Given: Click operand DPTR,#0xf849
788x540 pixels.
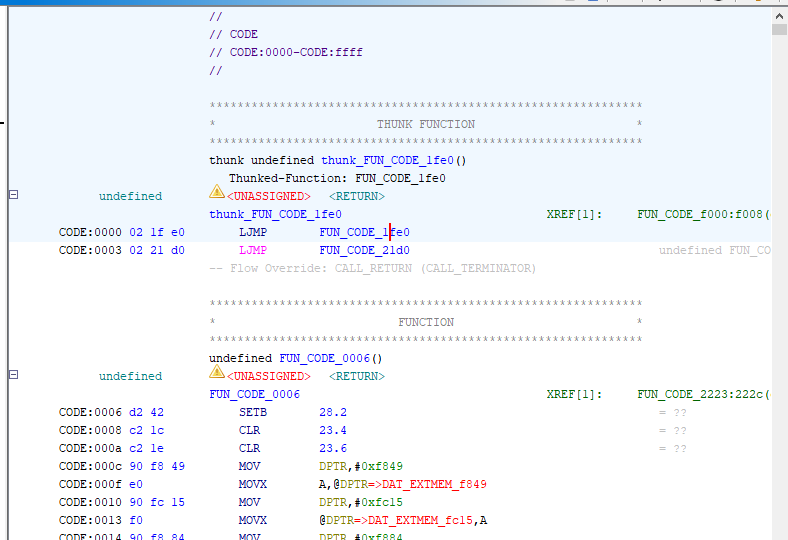Looking at the screenshot, I should click(361, 467).
